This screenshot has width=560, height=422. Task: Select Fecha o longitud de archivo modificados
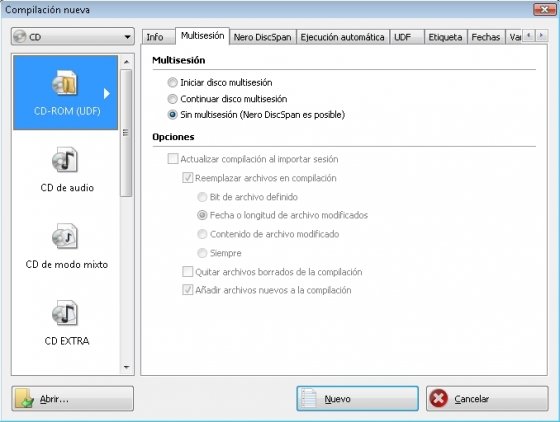click(202, 215)
